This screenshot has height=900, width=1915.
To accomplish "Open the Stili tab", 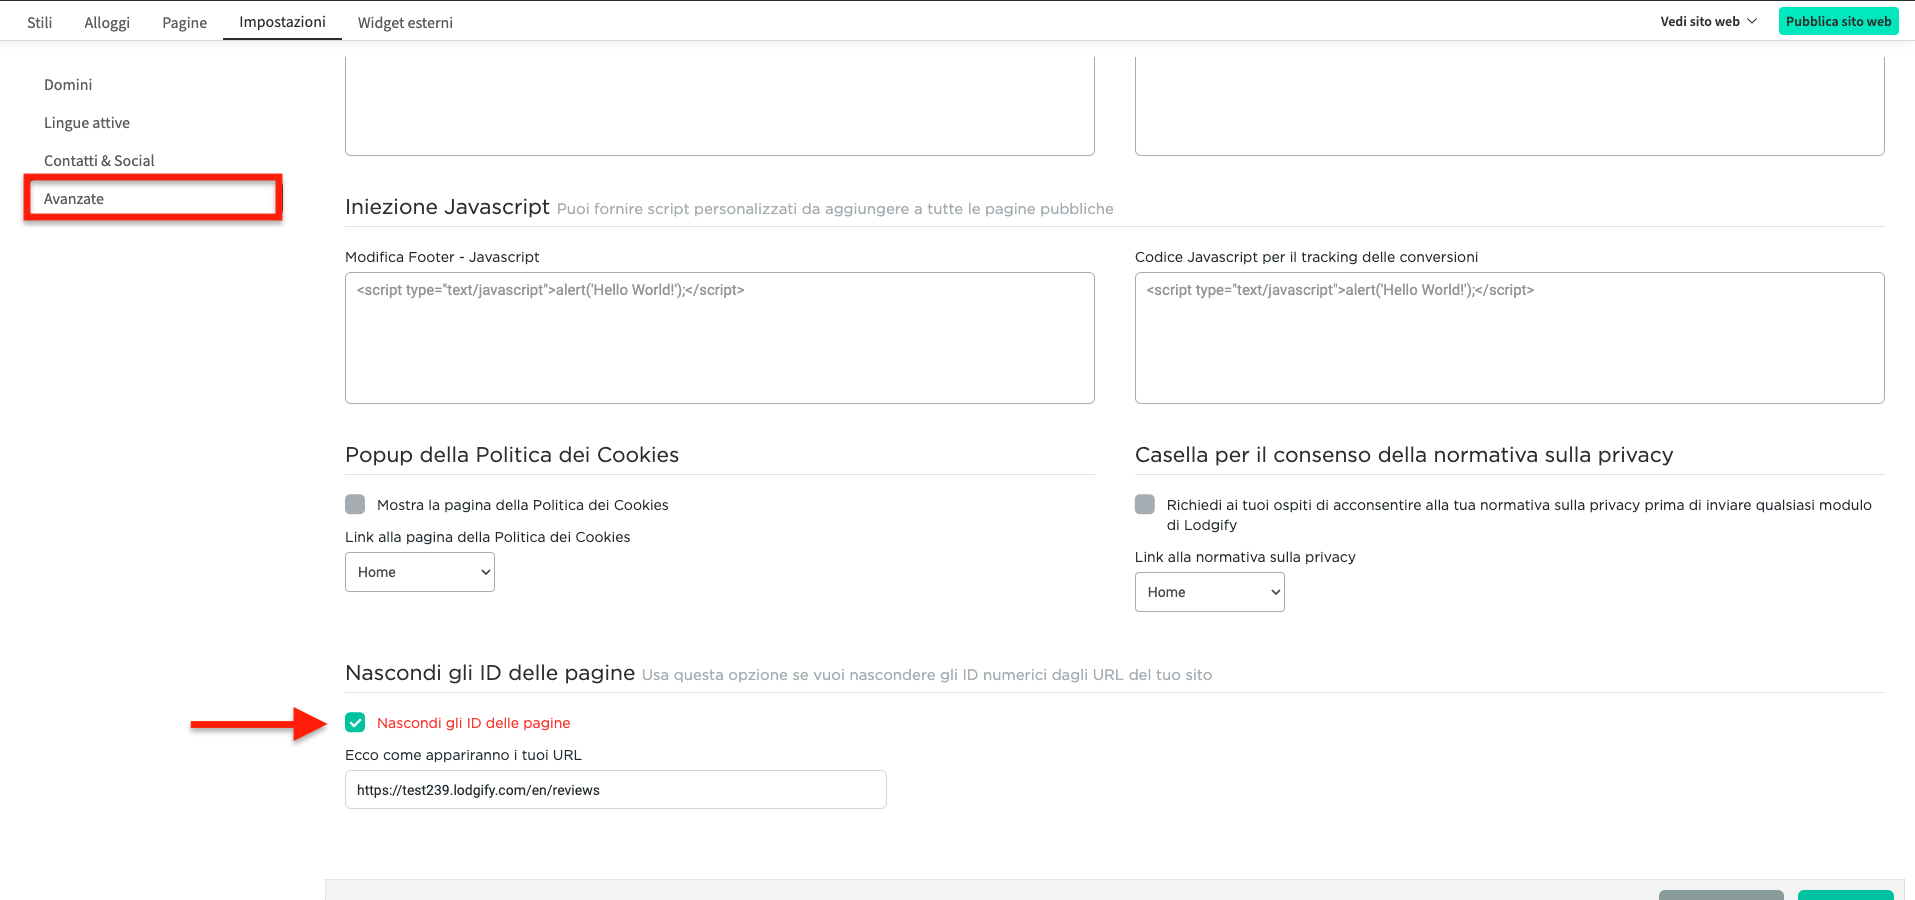I will tap(40, 22).
